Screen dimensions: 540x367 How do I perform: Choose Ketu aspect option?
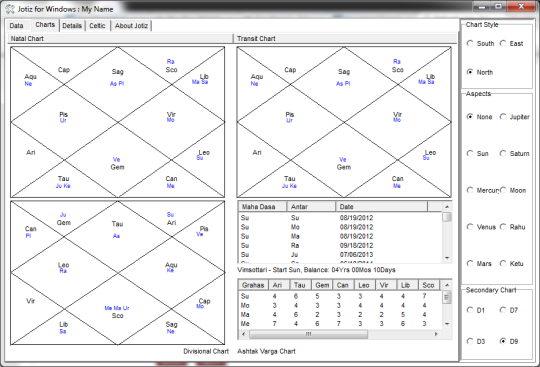512,264
